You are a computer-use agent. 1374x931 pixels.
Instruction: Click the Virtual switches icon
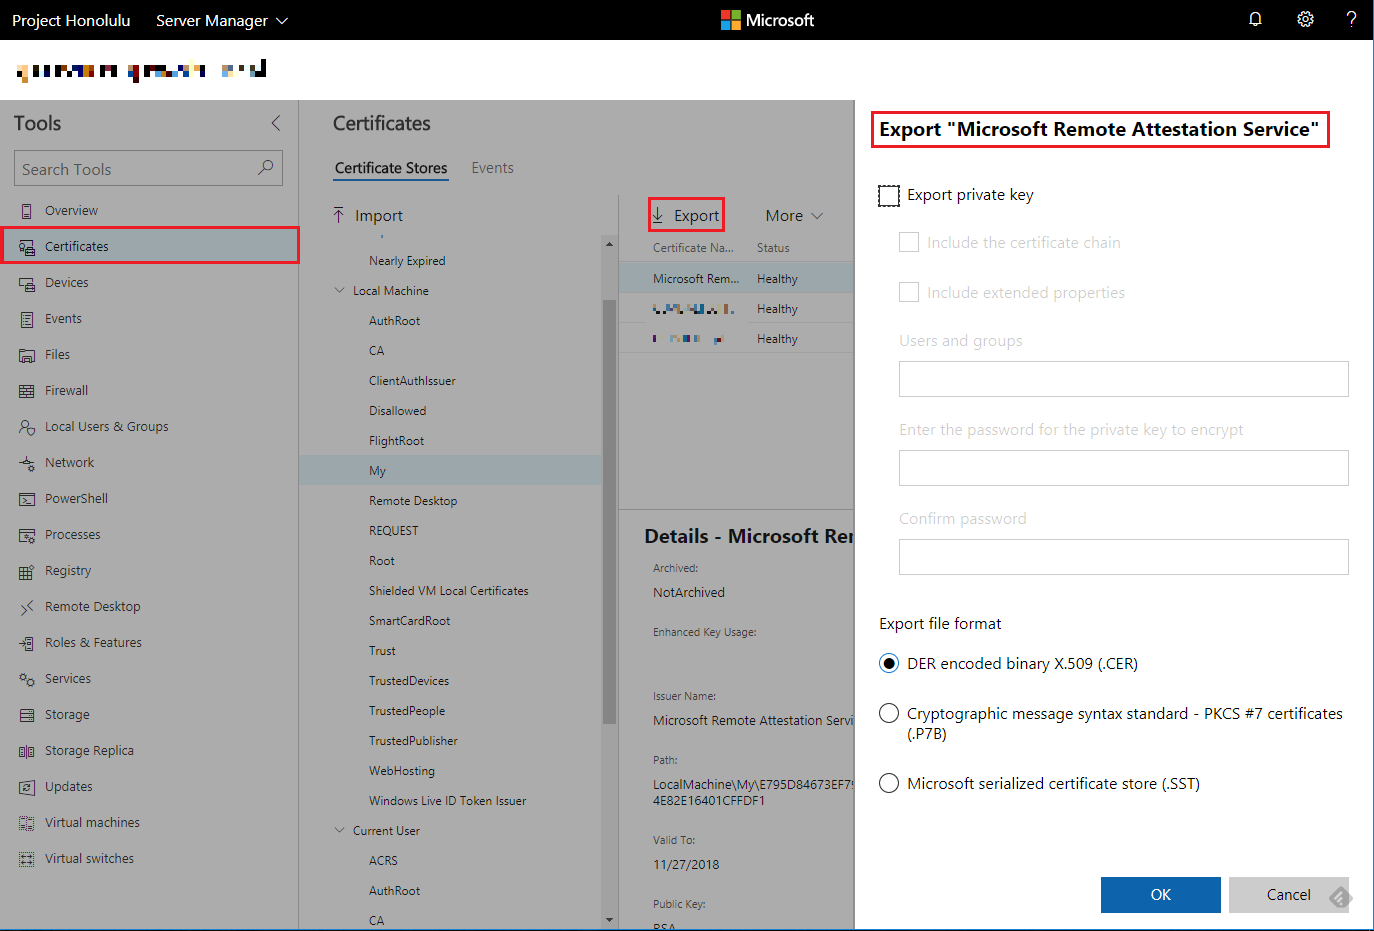click(27, 859)
